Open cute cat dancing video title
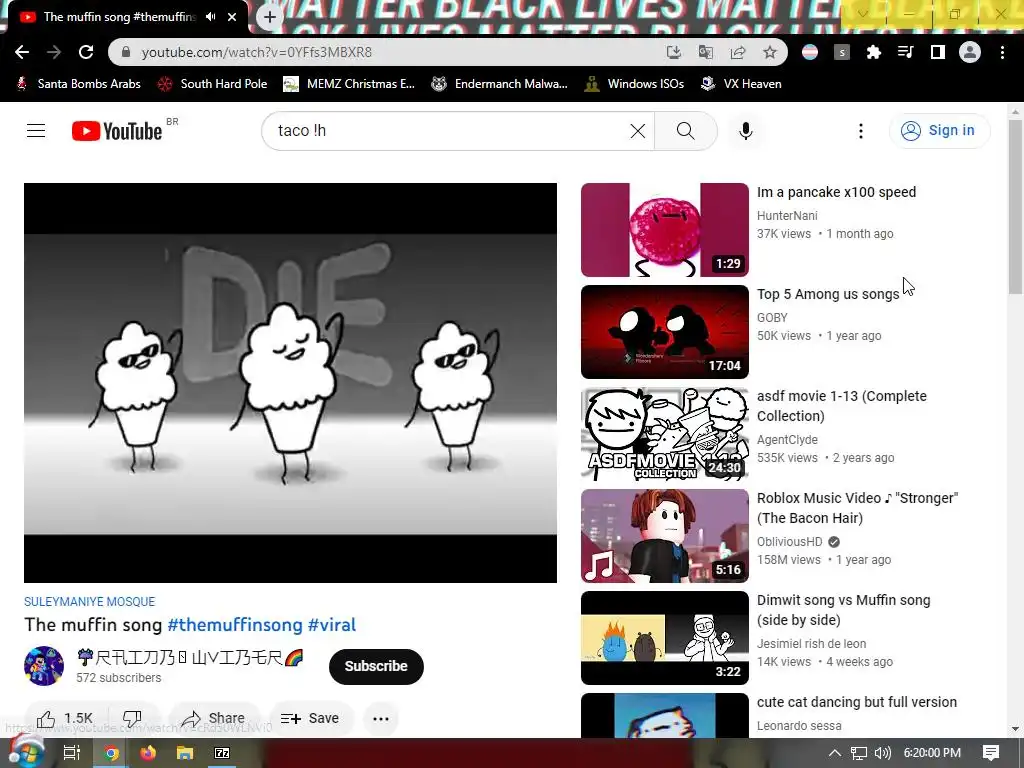The width and height of the screenshot is (1024, 768). (857, 702)
